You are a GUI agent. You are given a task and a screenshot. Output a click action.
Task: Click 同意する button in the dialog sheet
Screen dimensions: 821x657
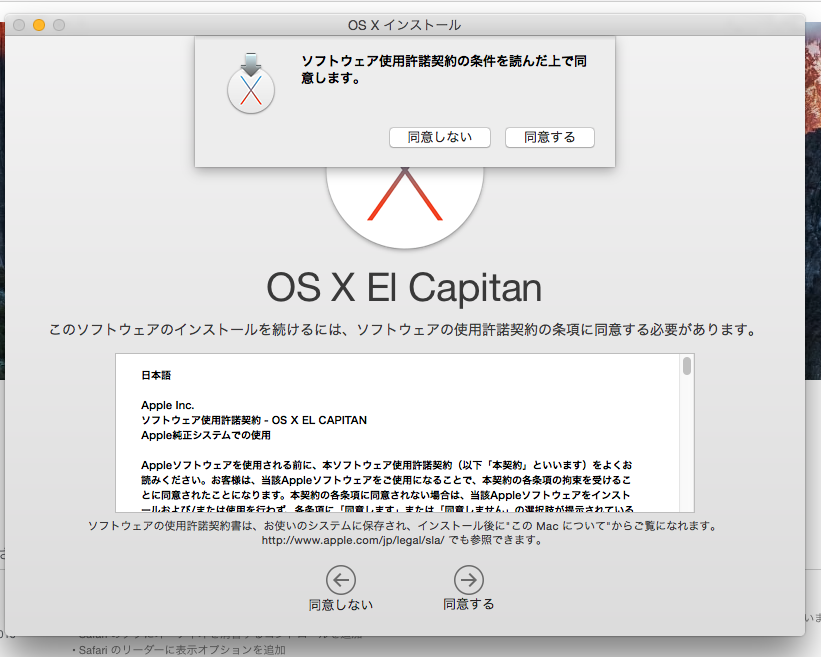(549, 137)
